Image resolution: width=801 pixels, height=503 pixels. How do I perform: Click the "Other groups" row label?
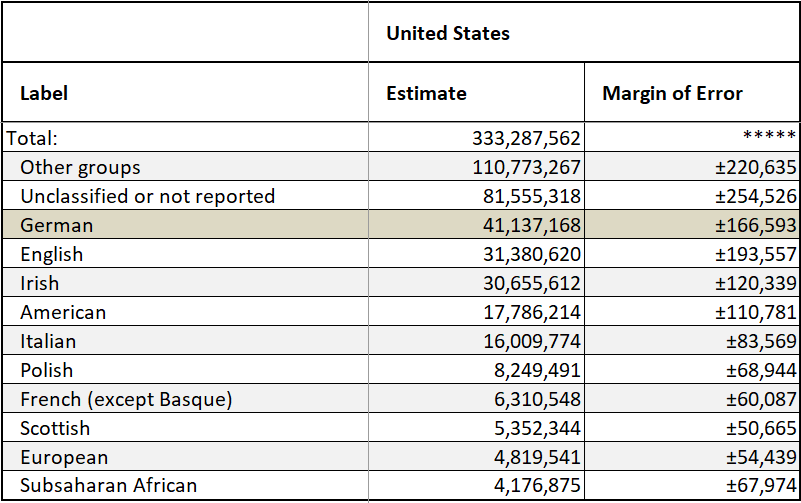tap(80, 167)
